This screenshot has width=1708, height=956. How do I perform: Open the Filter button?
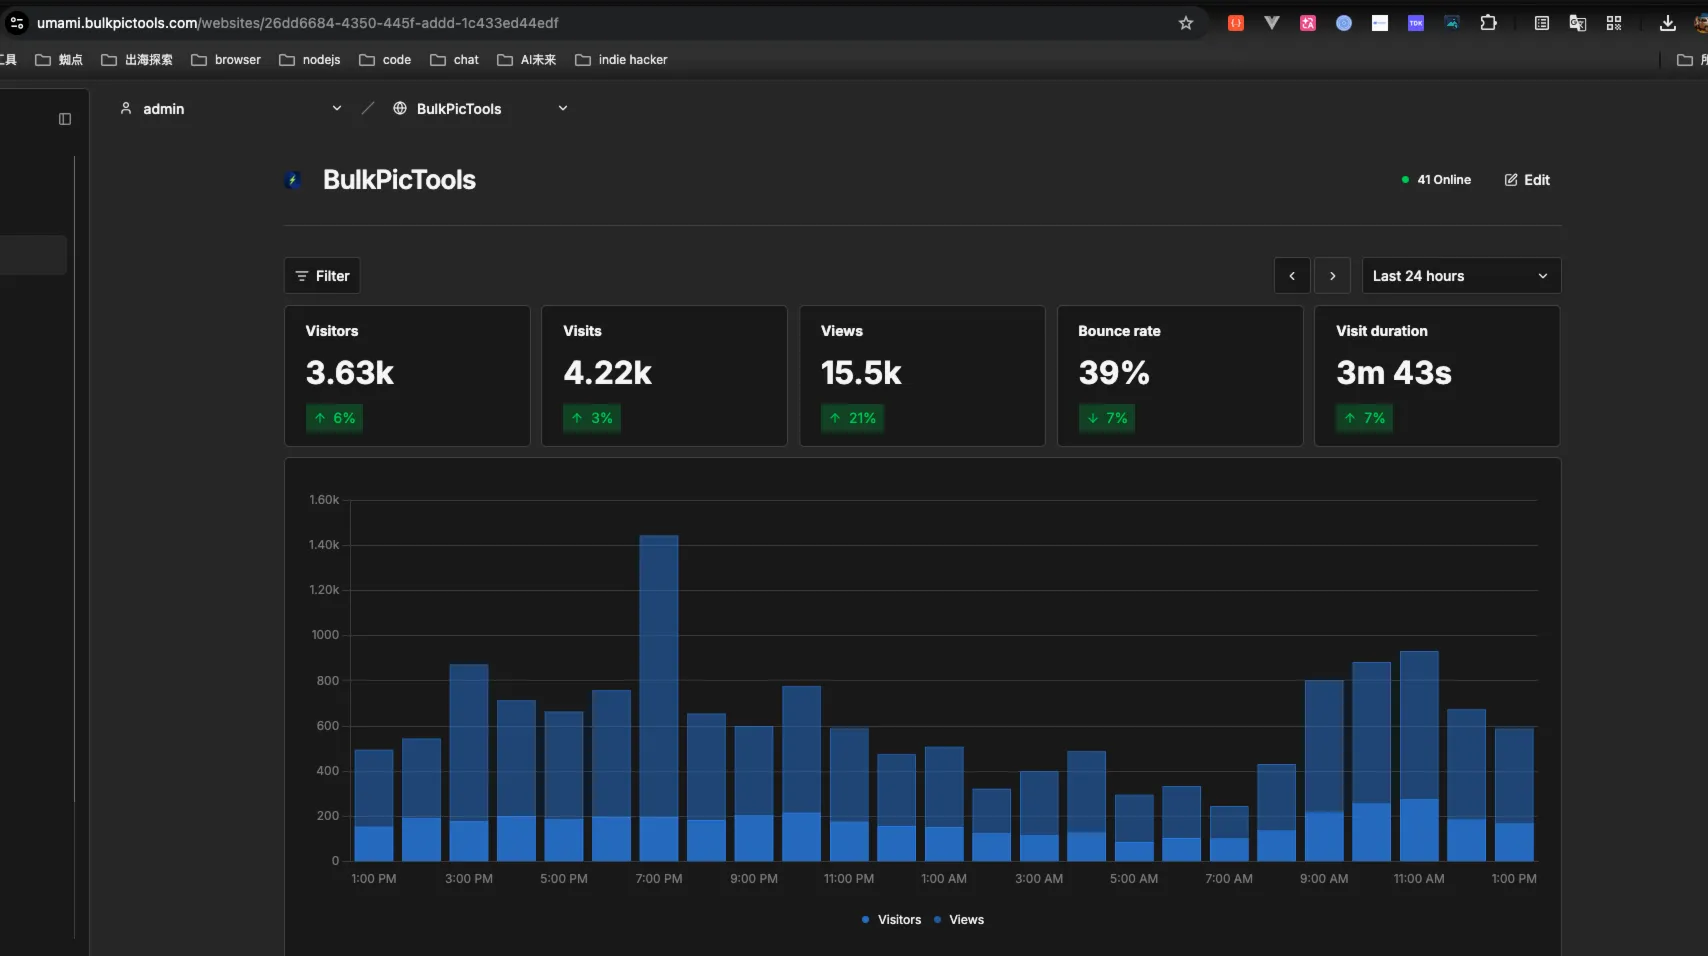pyautogui.click(x=322, y=276)
